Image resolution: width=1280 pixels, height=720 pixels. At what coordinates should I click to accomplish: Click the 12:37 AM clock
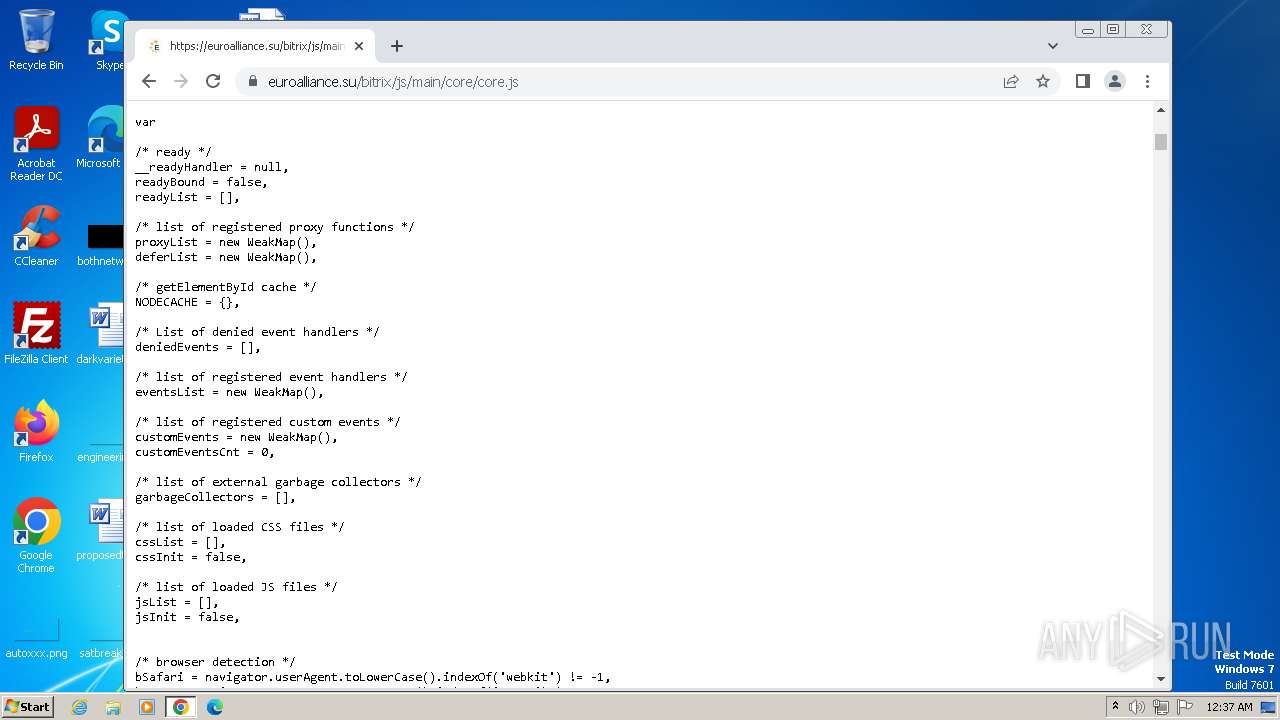(1229, 707)
